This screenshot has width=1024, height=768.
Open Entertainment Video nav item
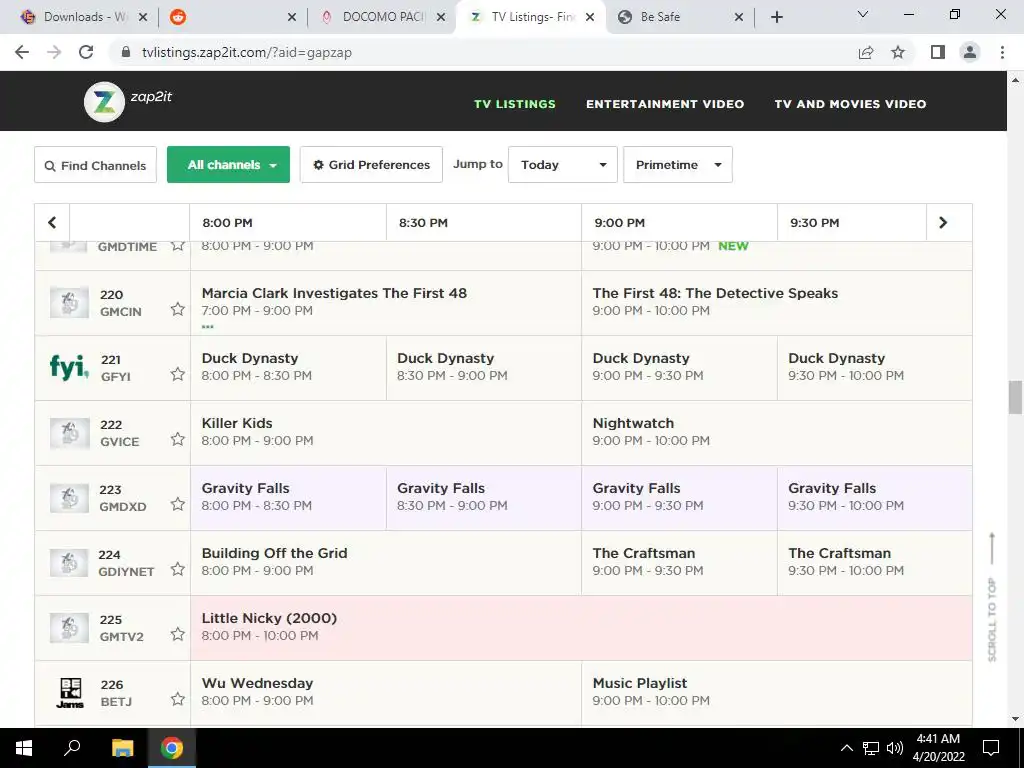665,104
